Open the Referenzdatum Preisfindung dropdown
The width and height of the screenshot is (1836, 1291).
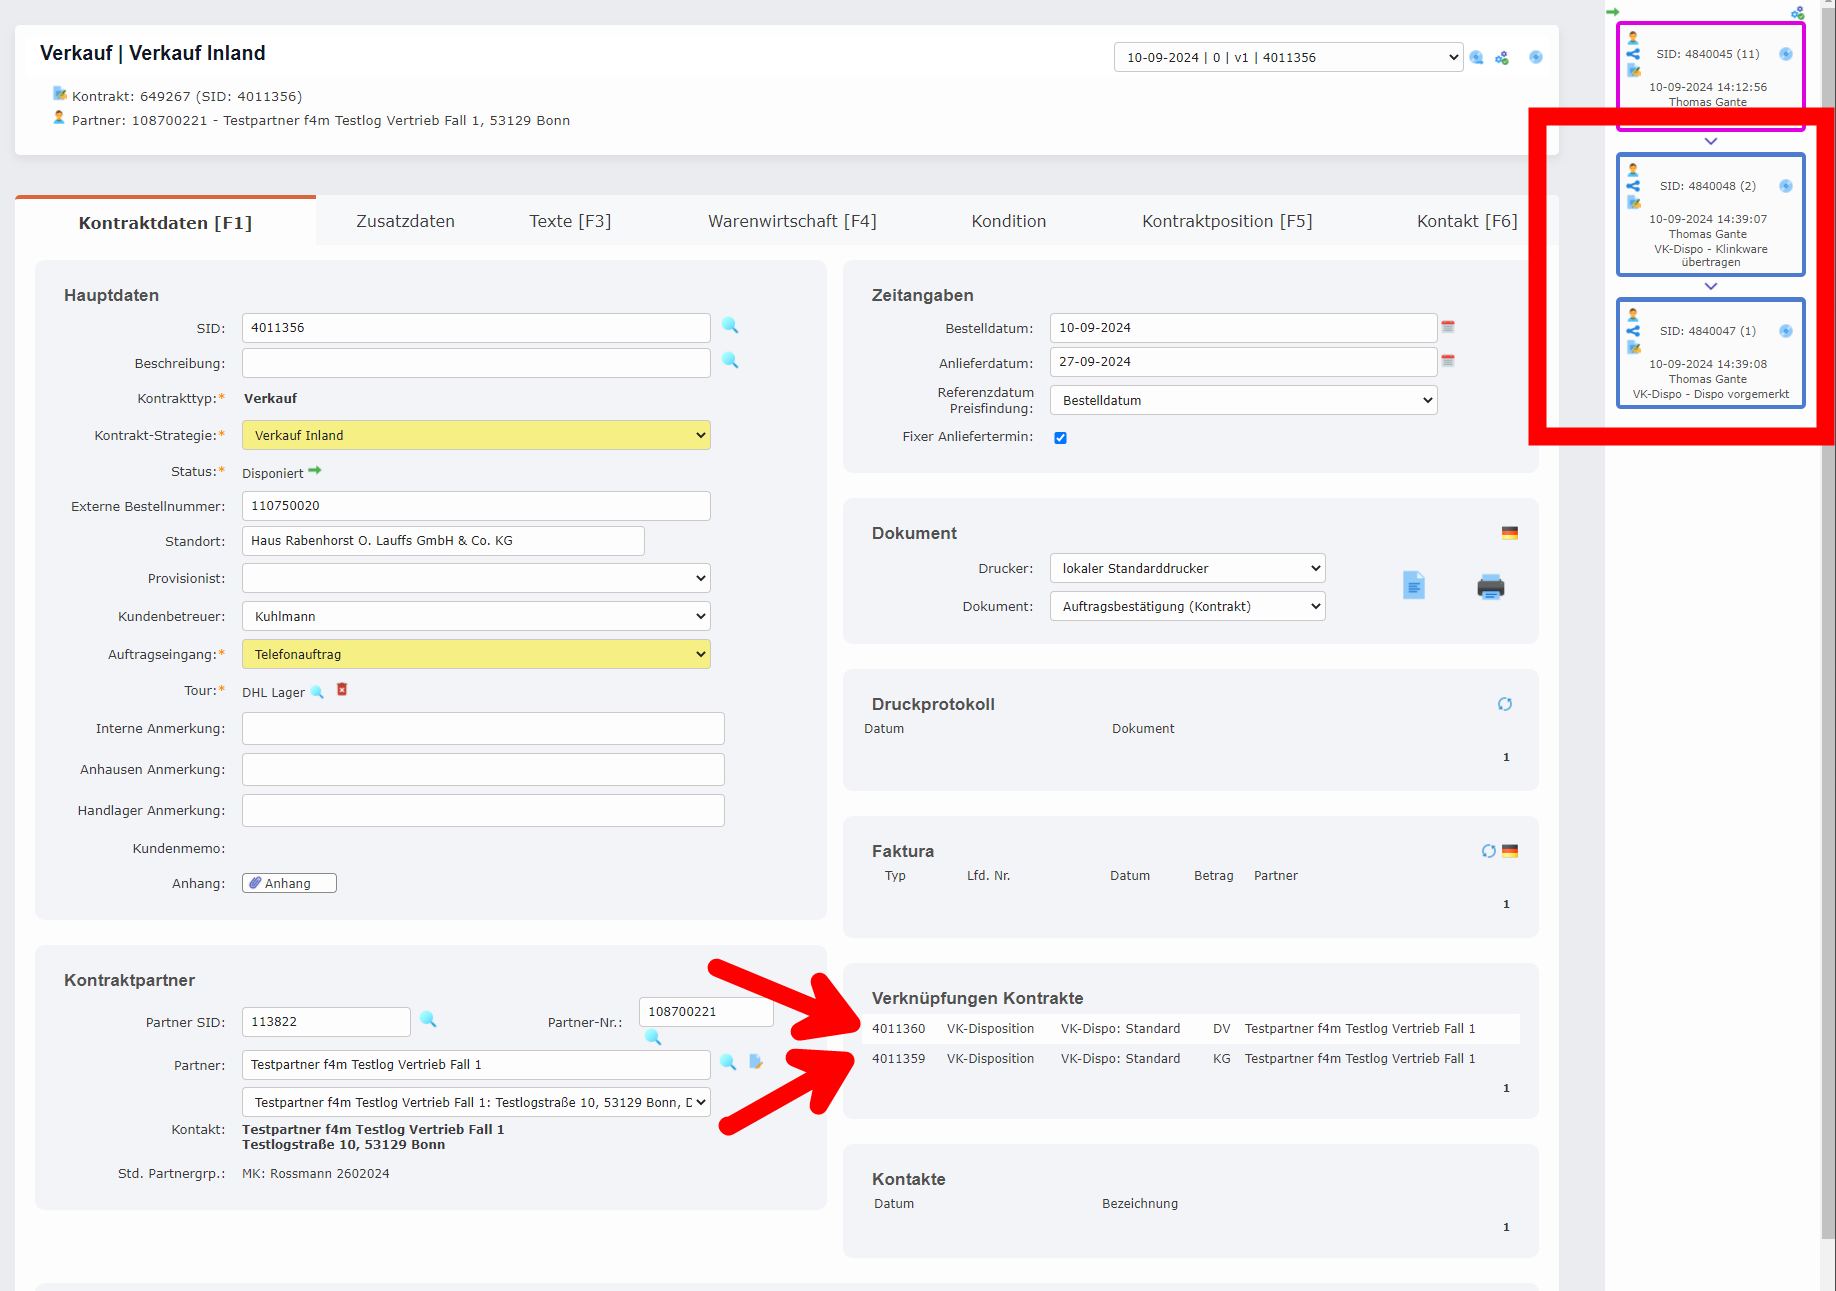[x=1243, y=400]
